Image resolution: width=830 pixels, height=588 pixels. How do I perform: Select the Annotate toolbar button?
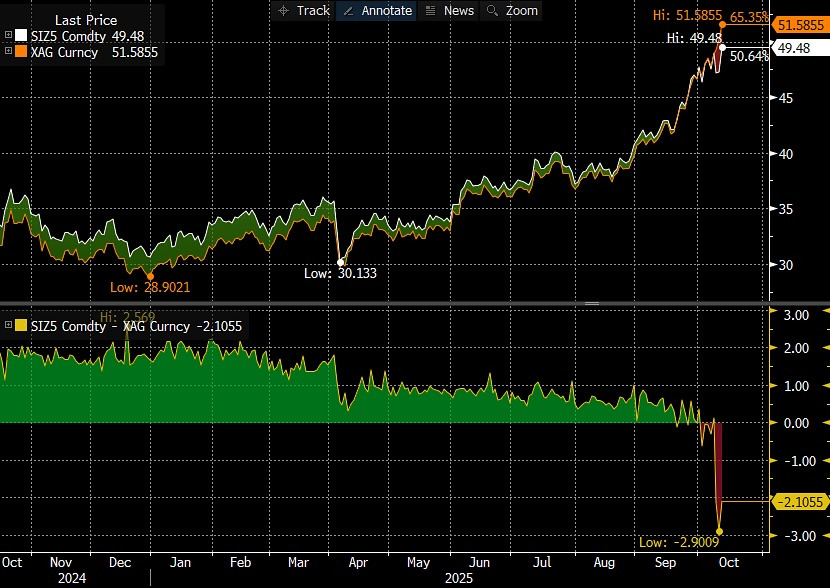pos(377,11)
